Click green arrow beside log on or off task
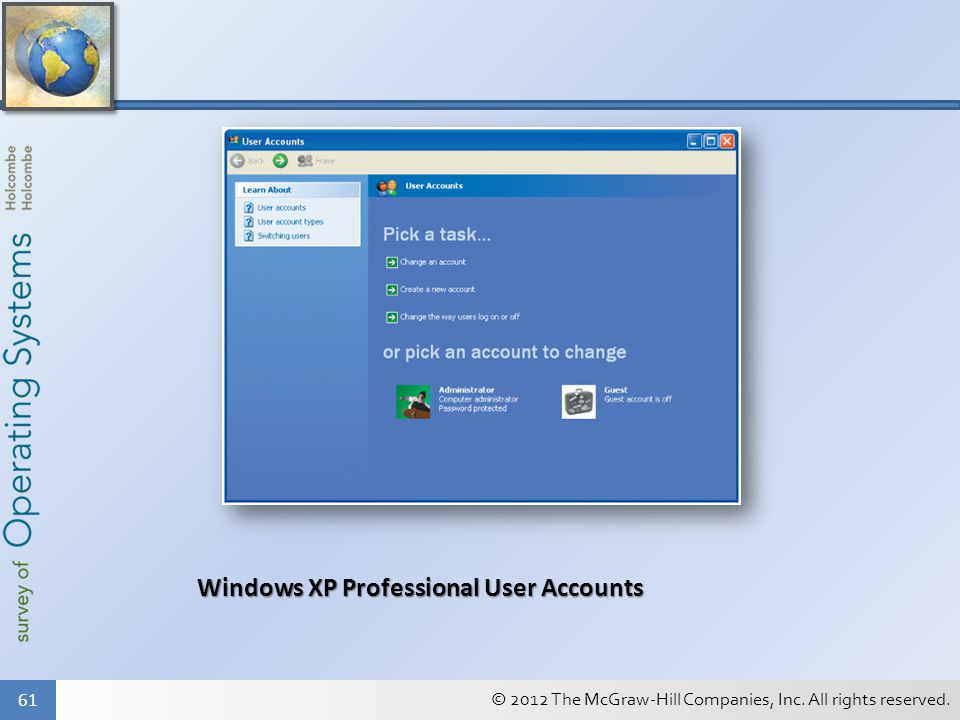The image size is (960, 720). 392,317
